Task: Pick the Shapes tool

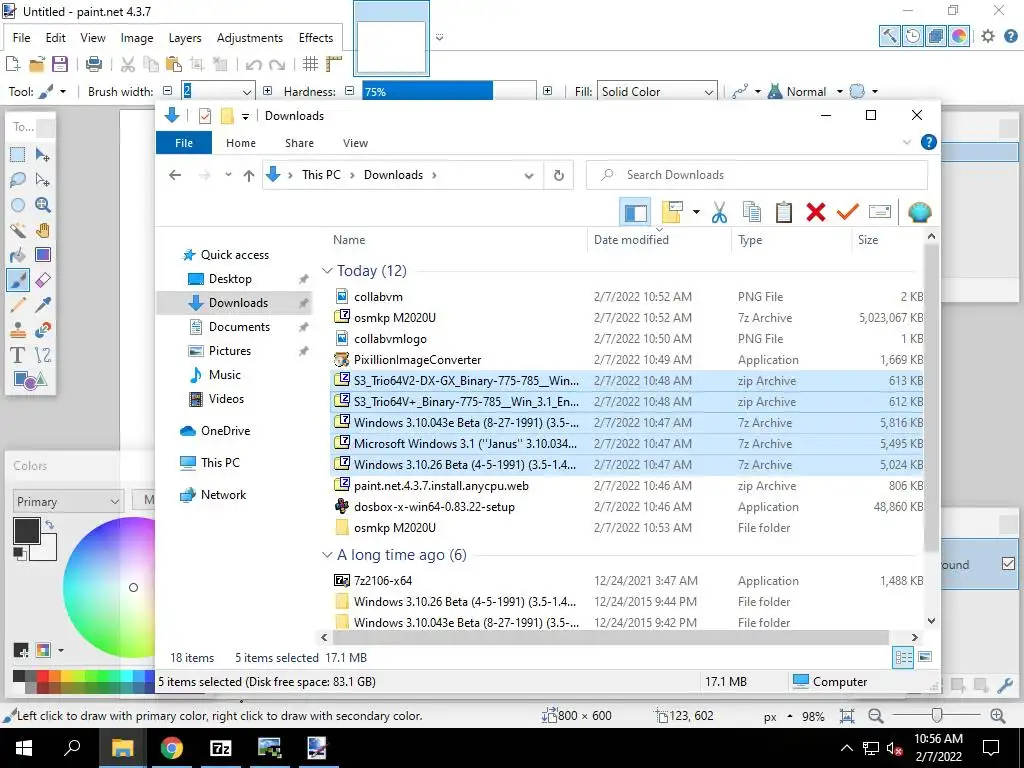Action: coord(29,380)
